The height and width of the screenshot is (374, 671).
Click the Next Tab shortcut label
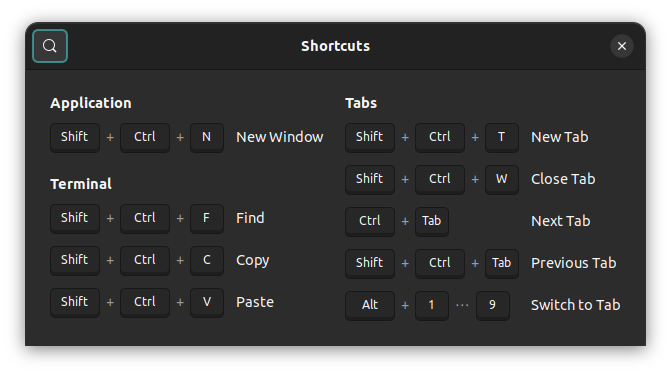pos(561,221)
